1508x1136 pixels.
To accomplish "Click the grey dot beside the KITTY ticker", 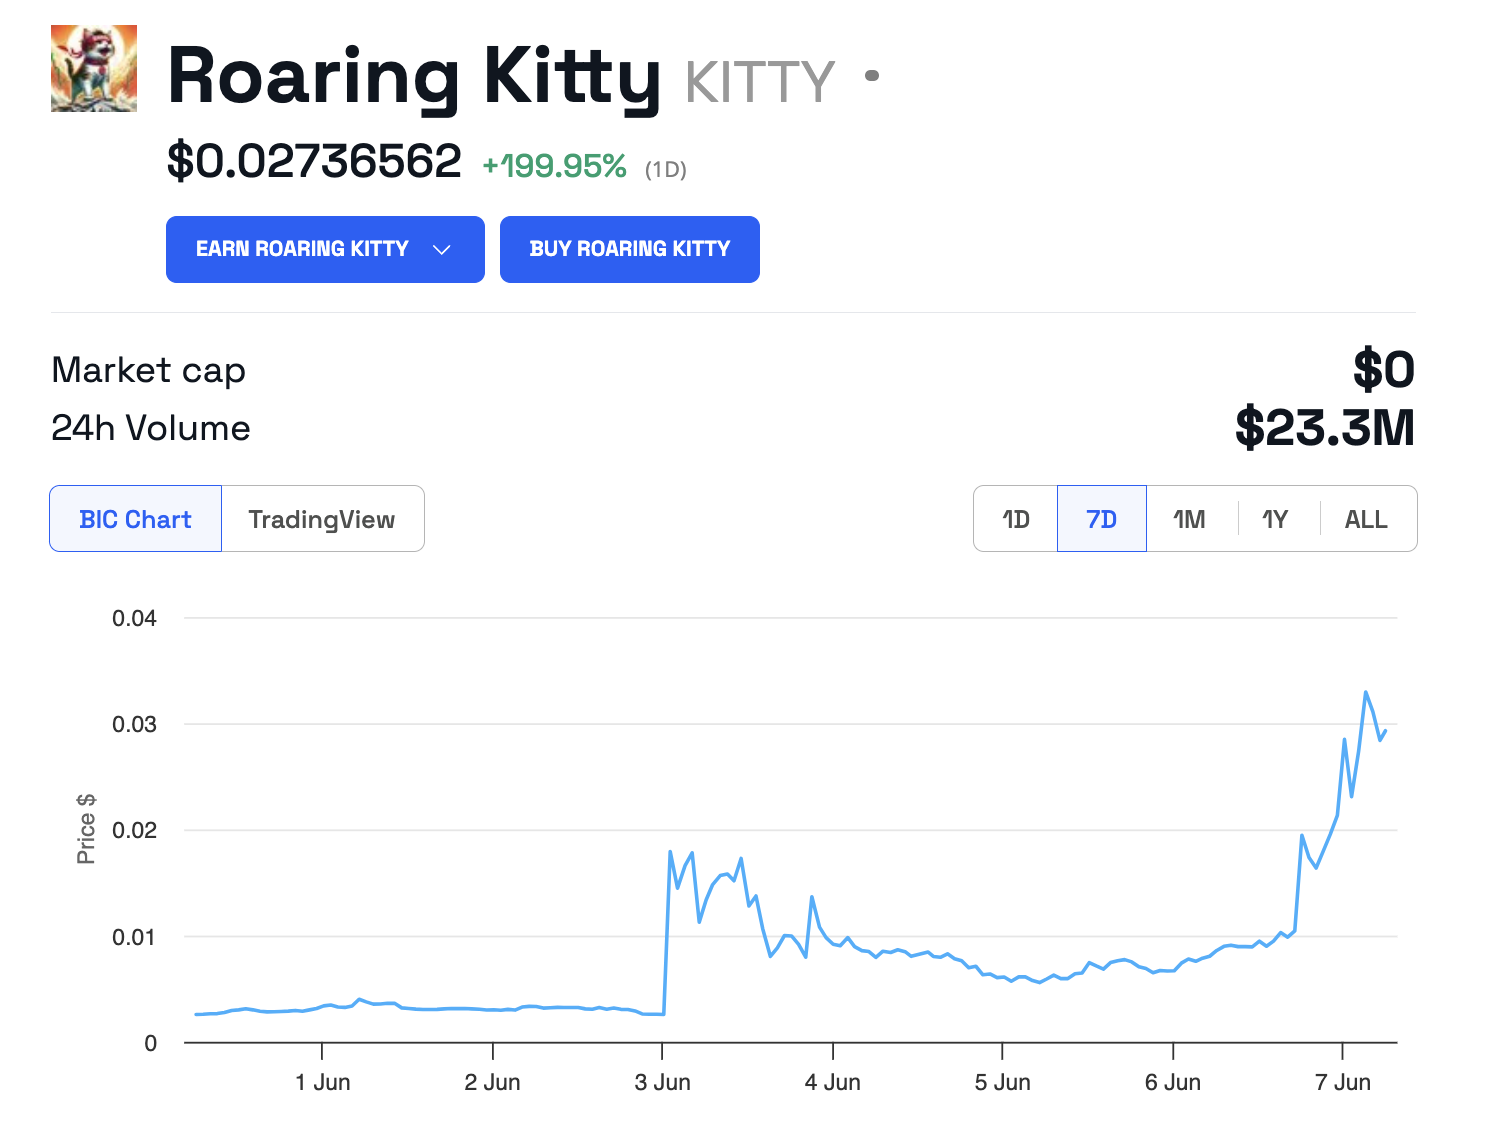I will 872,76.
